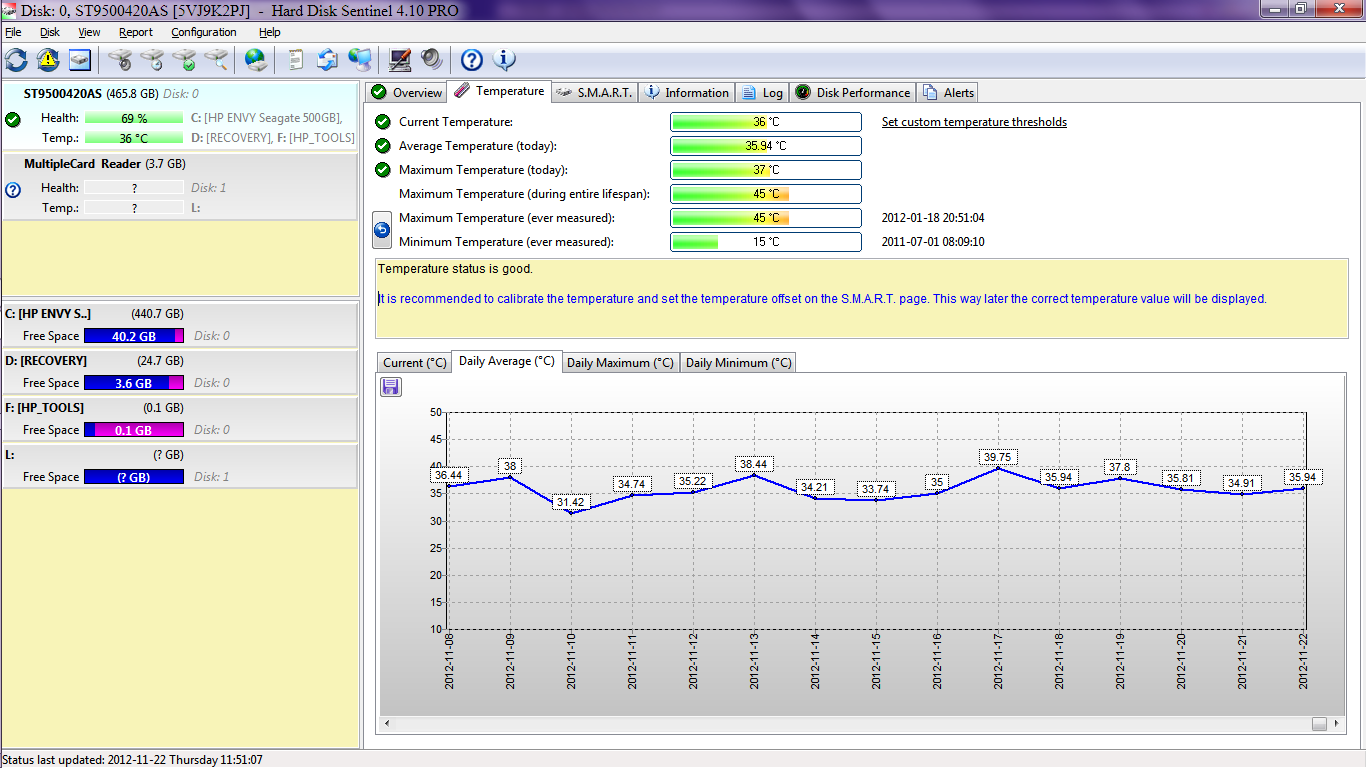
Task: Click the disk with green checkmark icon
Action: point(184,59)
